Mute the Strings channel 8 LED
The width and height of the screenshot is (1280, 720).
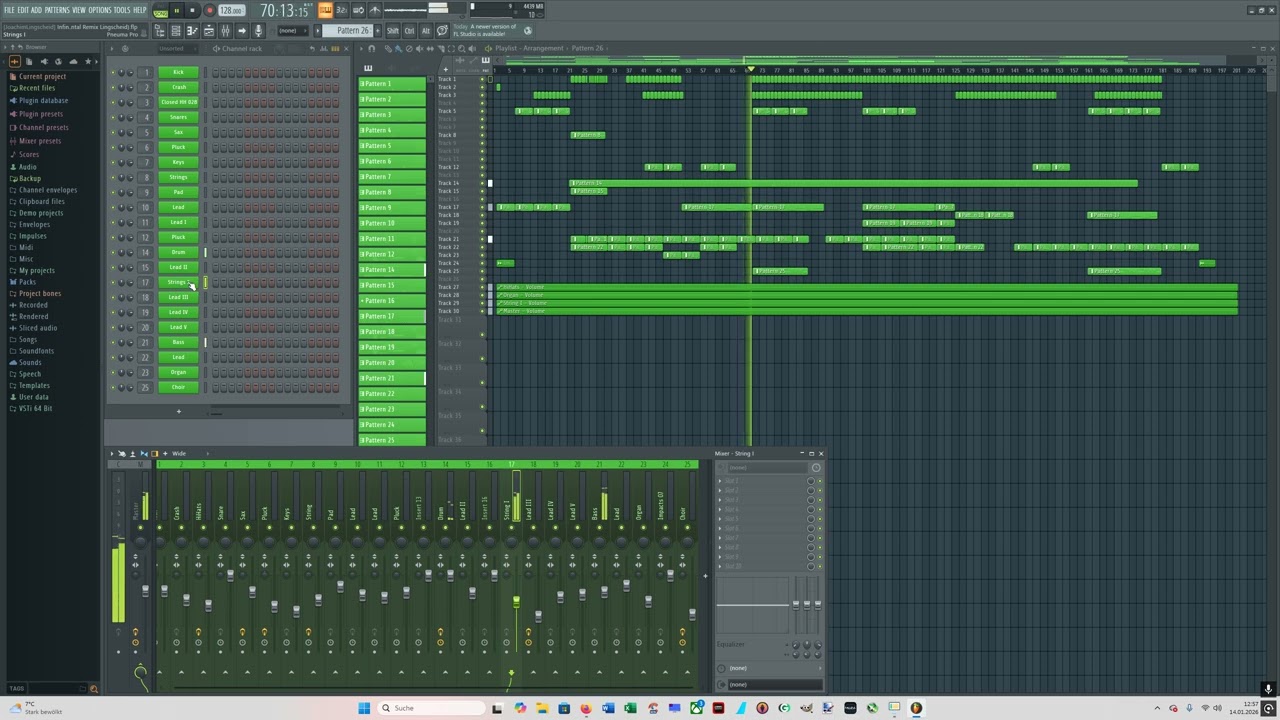point(113,177)
